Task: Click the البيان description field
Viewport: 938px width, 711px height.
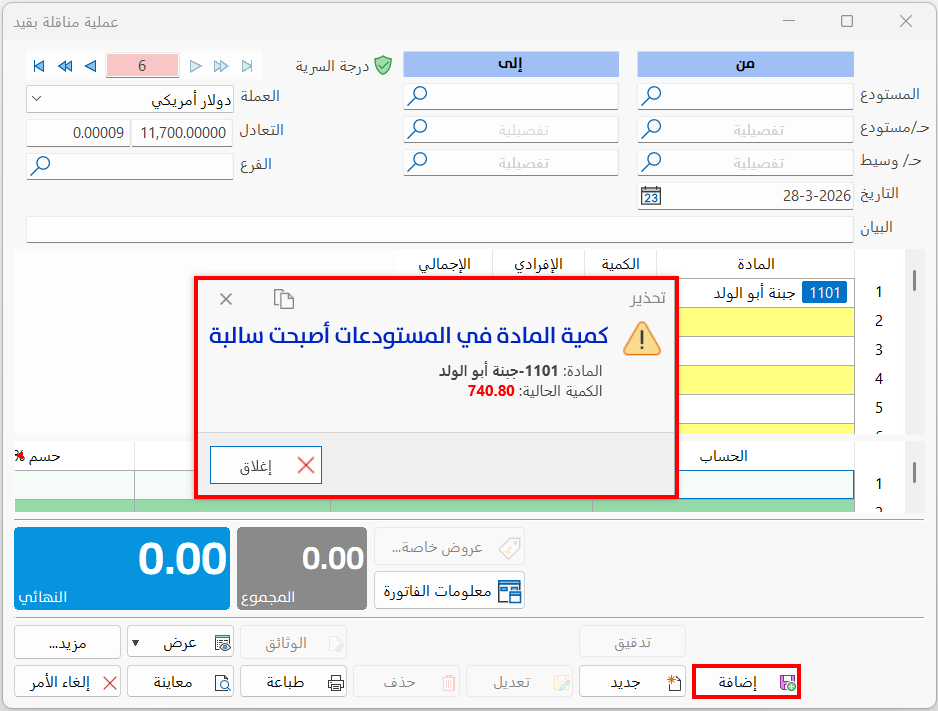Action: coord(440,230)
